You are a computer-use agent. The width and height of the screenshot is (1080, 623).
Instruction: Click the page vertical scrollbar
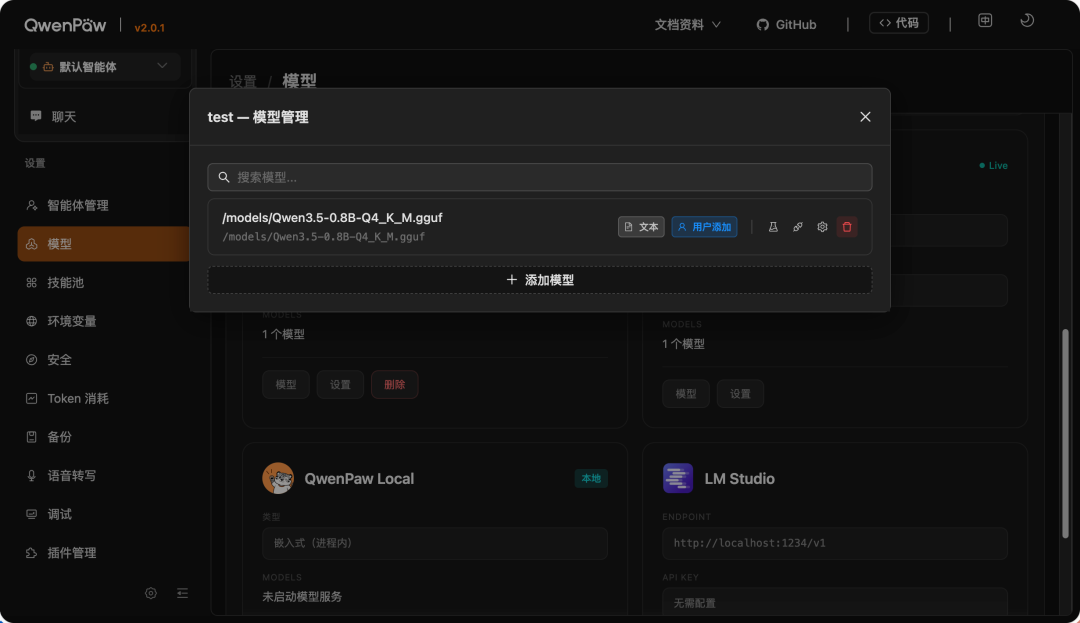tap(1065, 434)
